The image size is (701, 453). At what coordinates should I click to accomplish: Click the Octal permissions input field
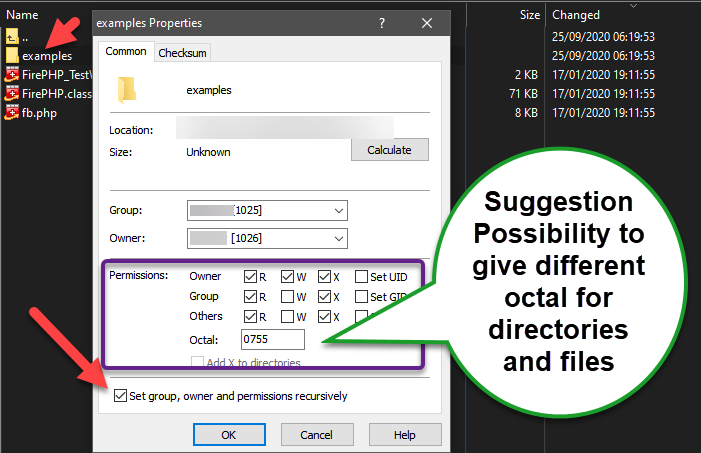coord(270,341)
